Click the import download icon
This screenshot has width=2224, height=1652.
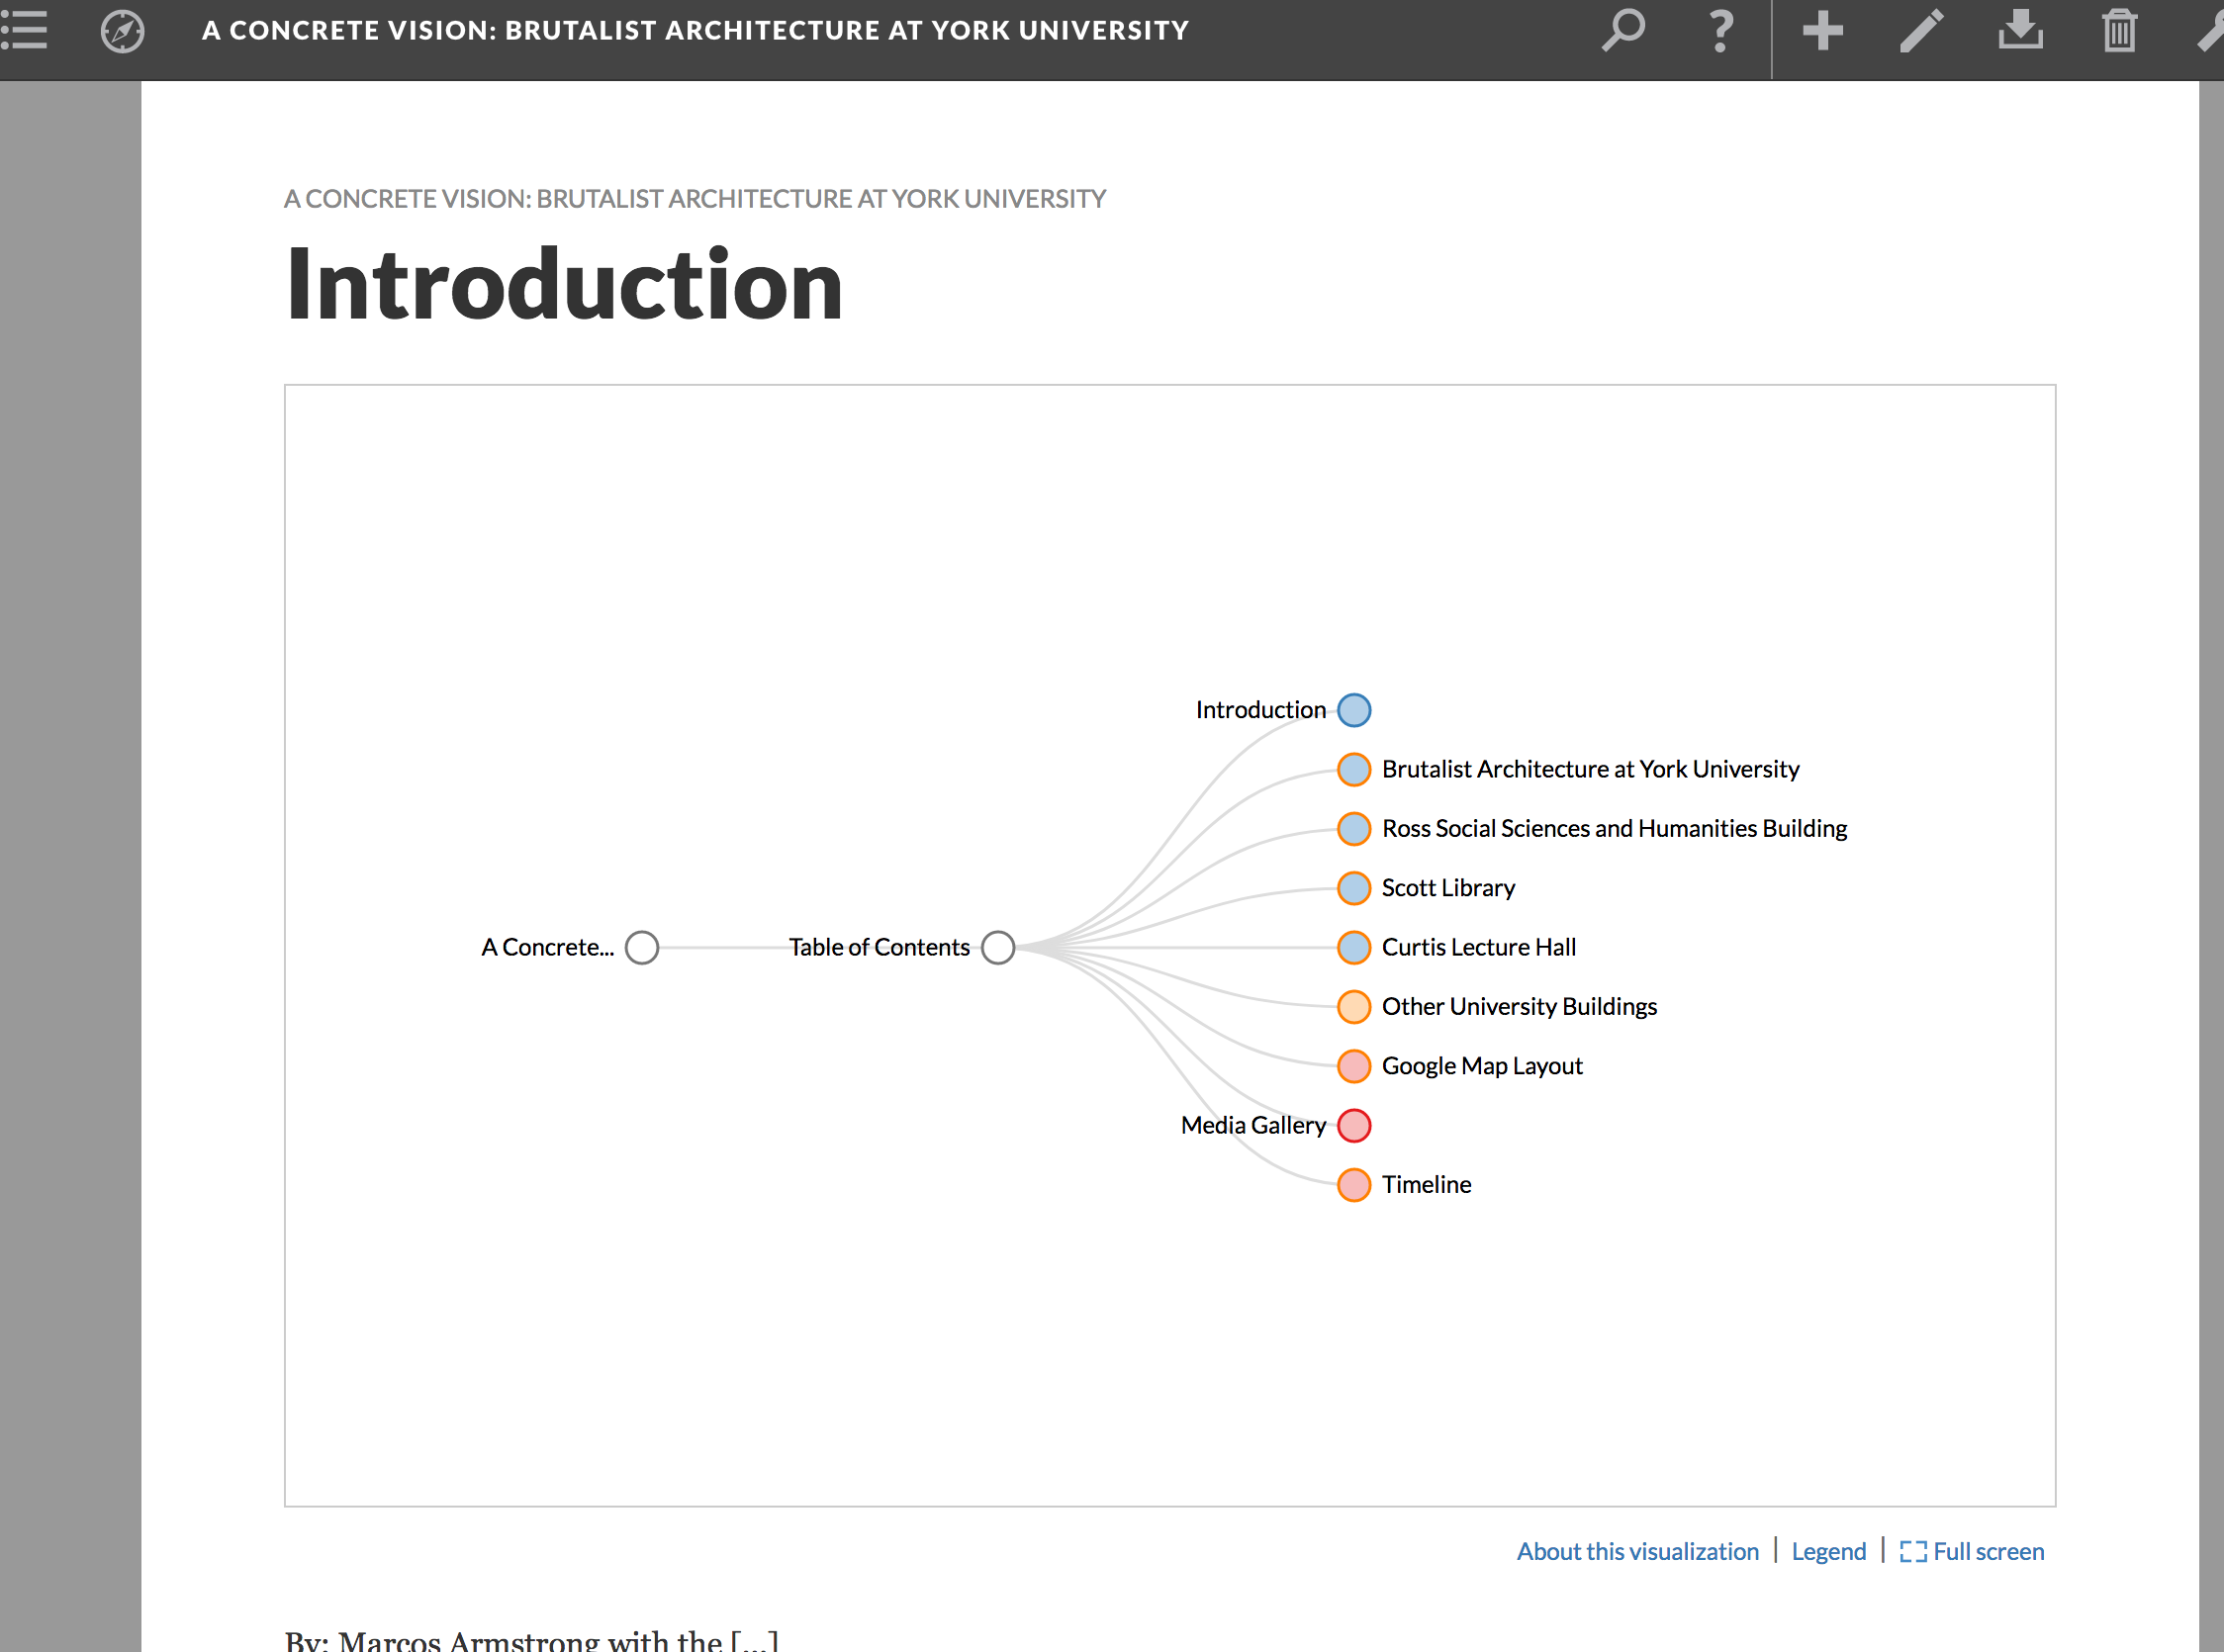pos(2021,30)
